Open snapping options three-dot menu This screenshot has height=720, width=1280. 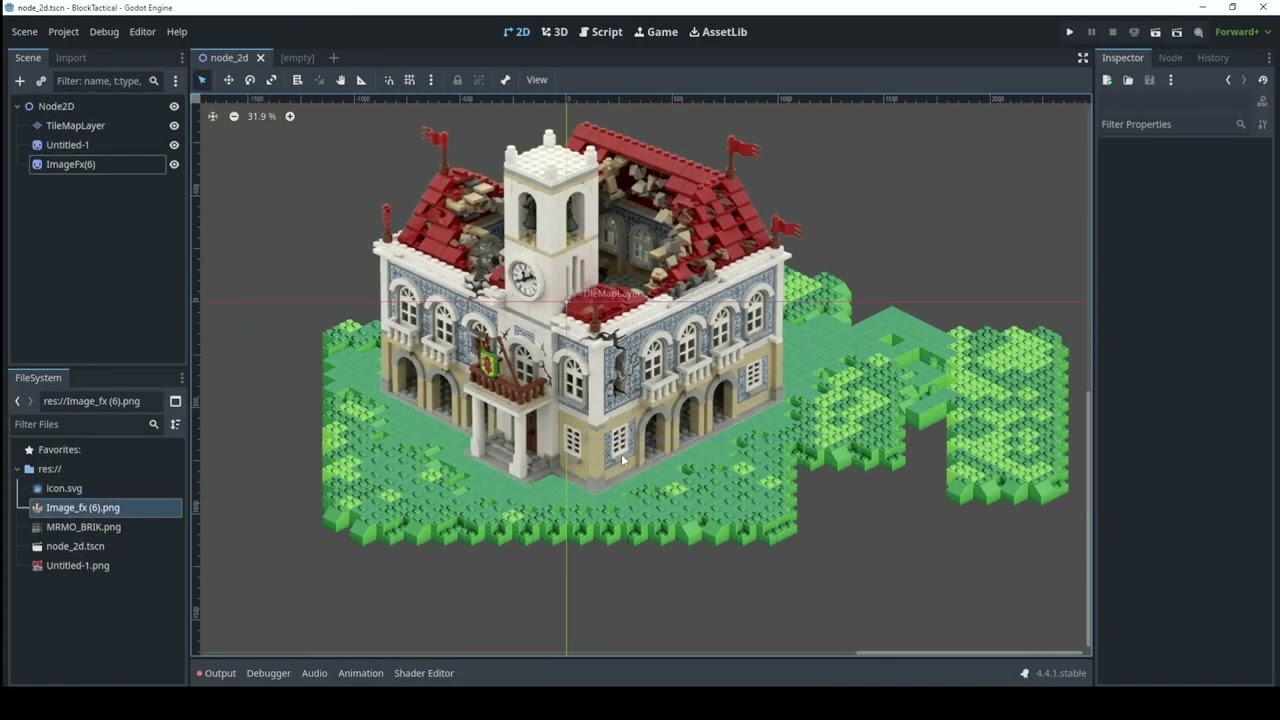431,80
